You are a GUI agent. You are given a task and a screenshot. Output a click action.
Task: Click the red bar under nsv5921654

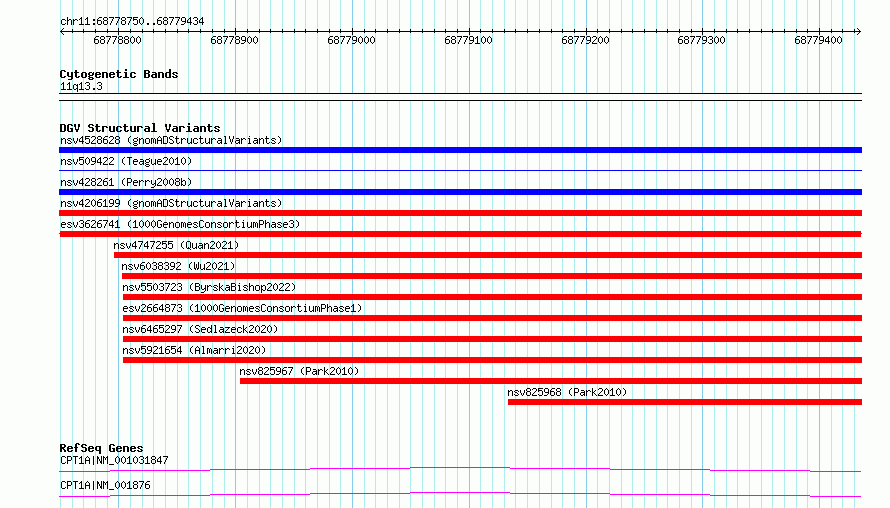point(493,360)
